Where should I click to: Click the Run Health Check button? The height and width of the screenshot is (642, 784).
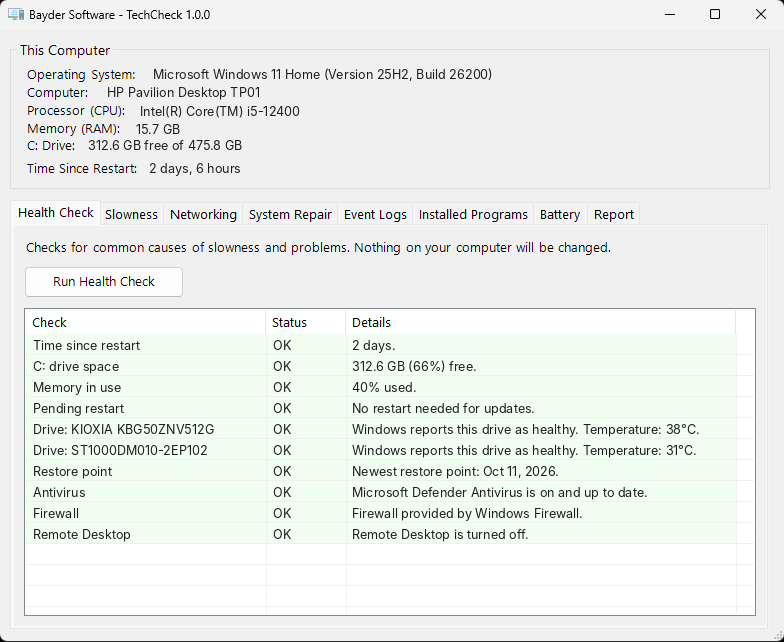[104, 282]
